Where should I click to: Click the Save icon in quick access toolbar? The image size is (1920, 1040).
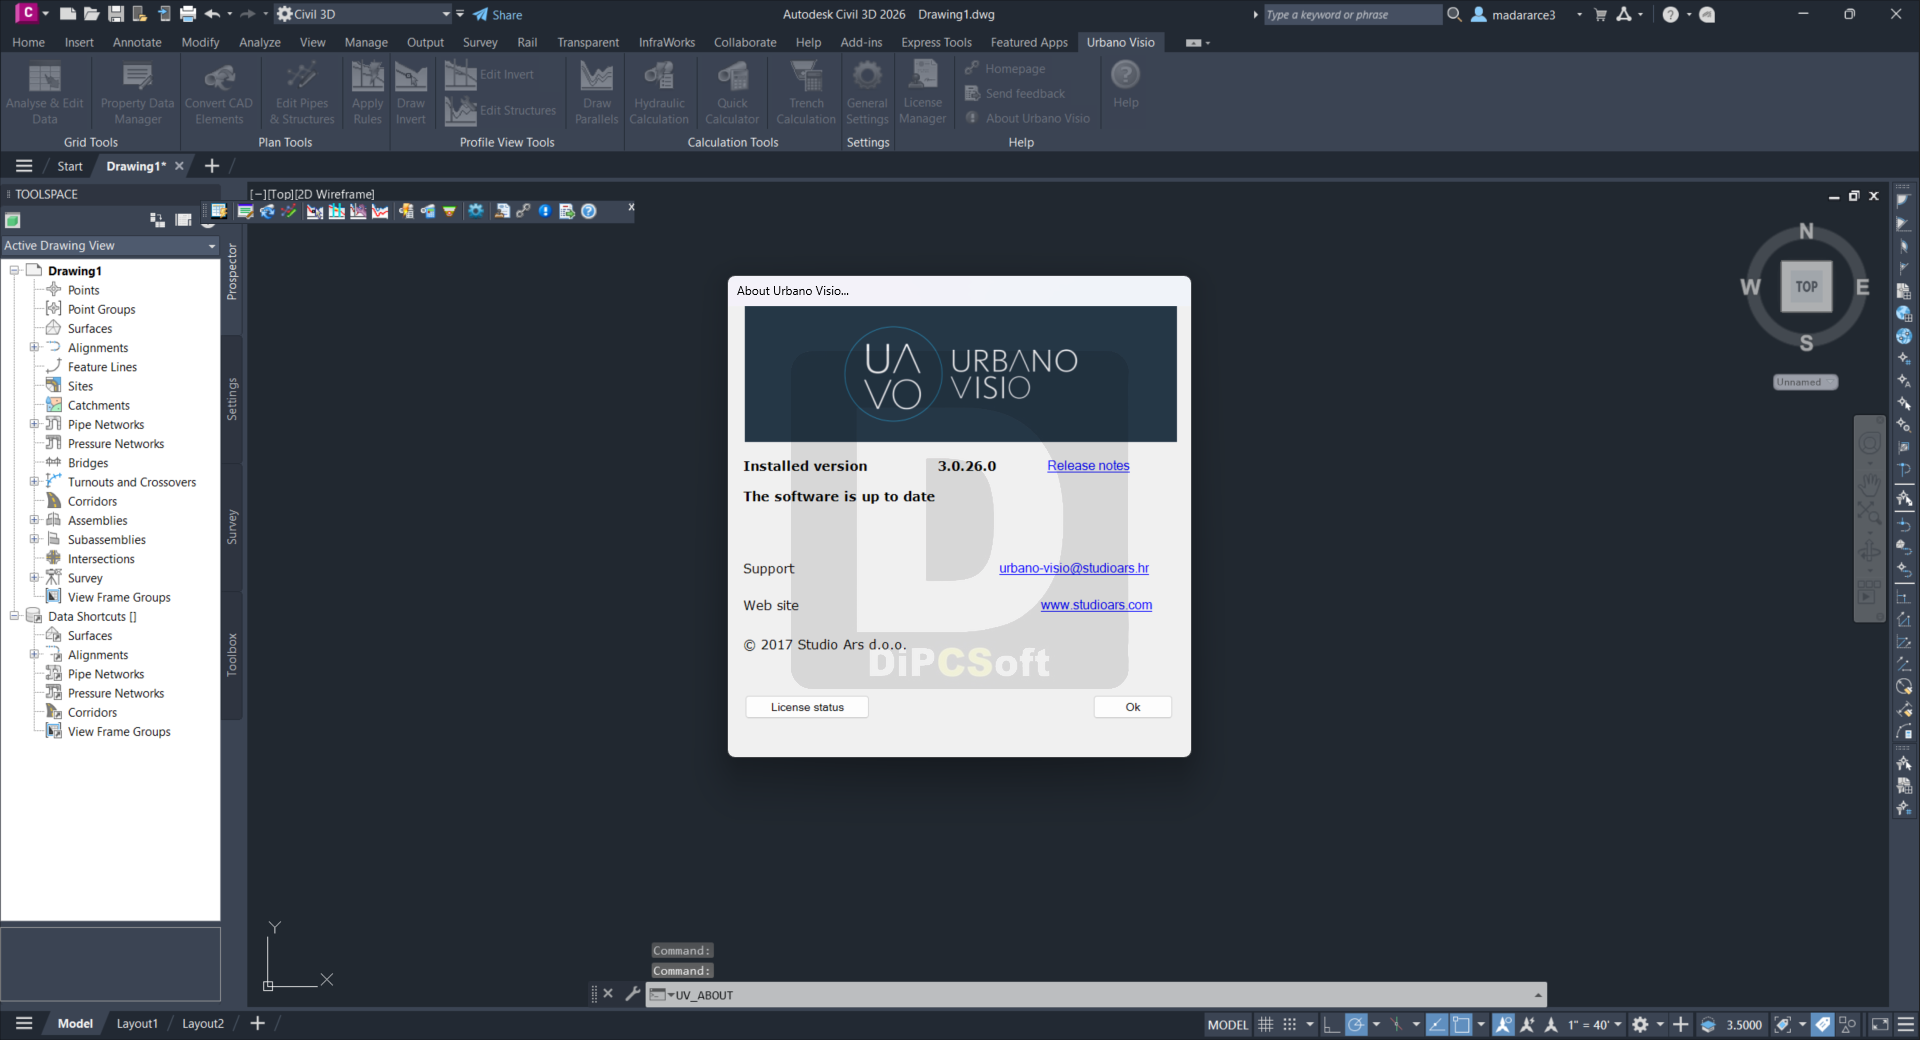point(115,14)
